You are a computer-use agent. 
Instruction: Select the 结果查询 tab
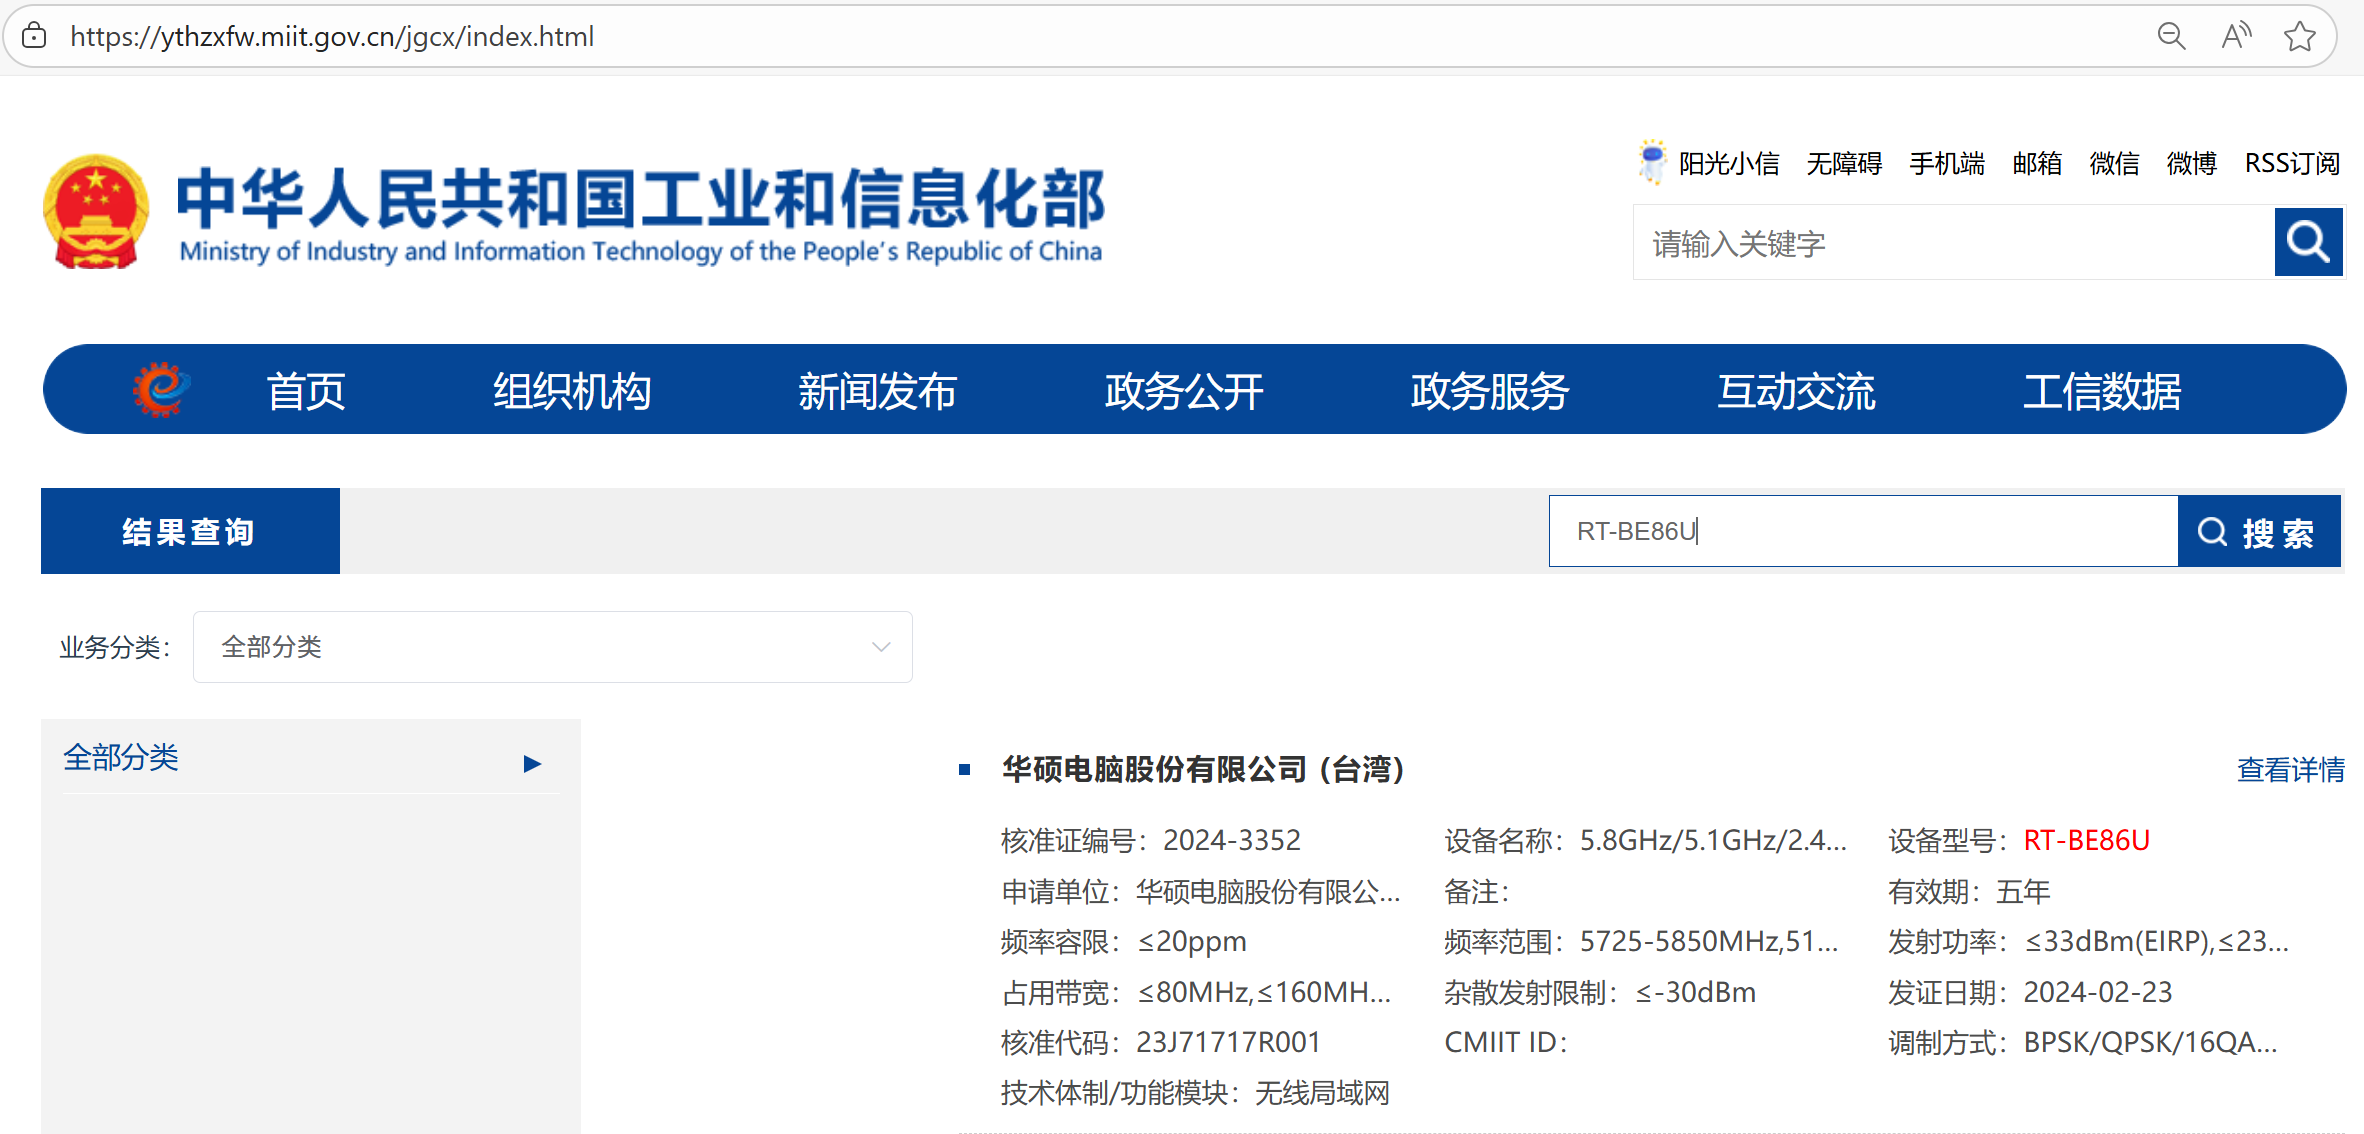[x=190, y=531]
